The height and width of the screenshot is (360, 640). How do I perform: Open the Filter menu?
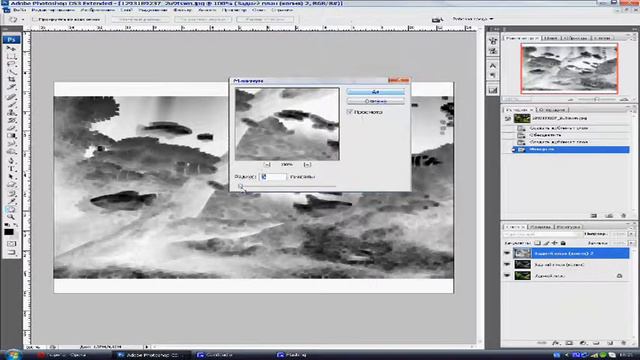coord(182,10)
